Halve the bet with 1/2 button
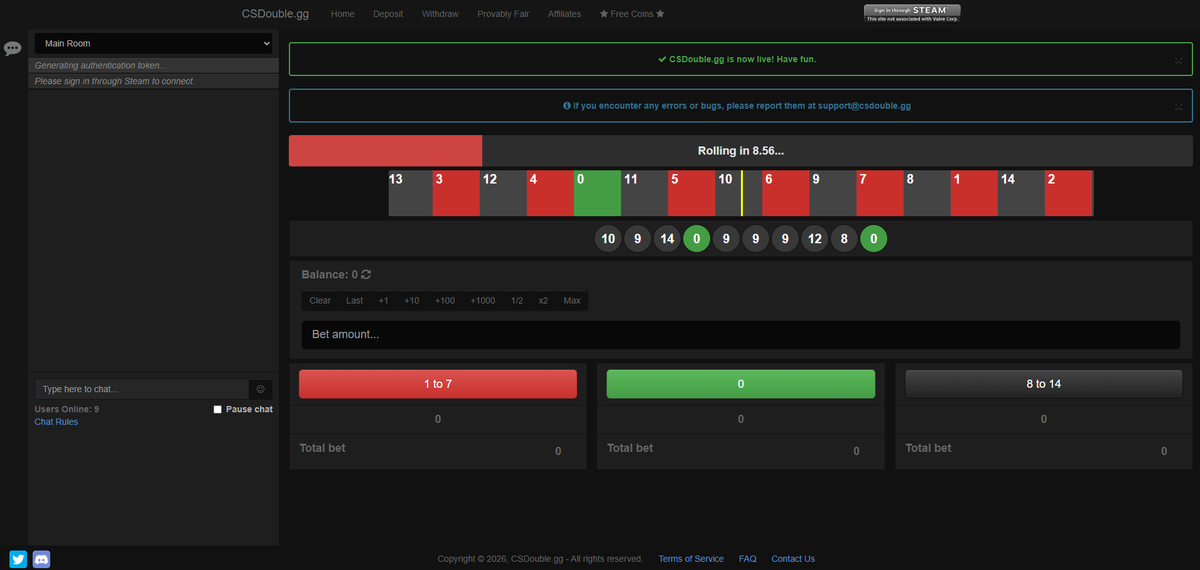1200x570 pixels. [x=517, y=301]
